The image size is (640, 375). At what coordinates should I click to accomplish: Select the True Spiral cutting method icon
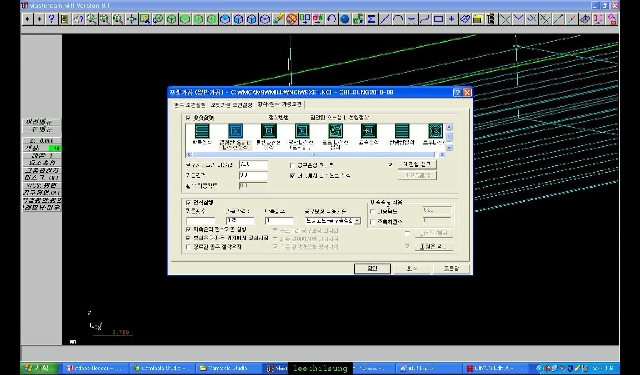[x=436, y=131]
